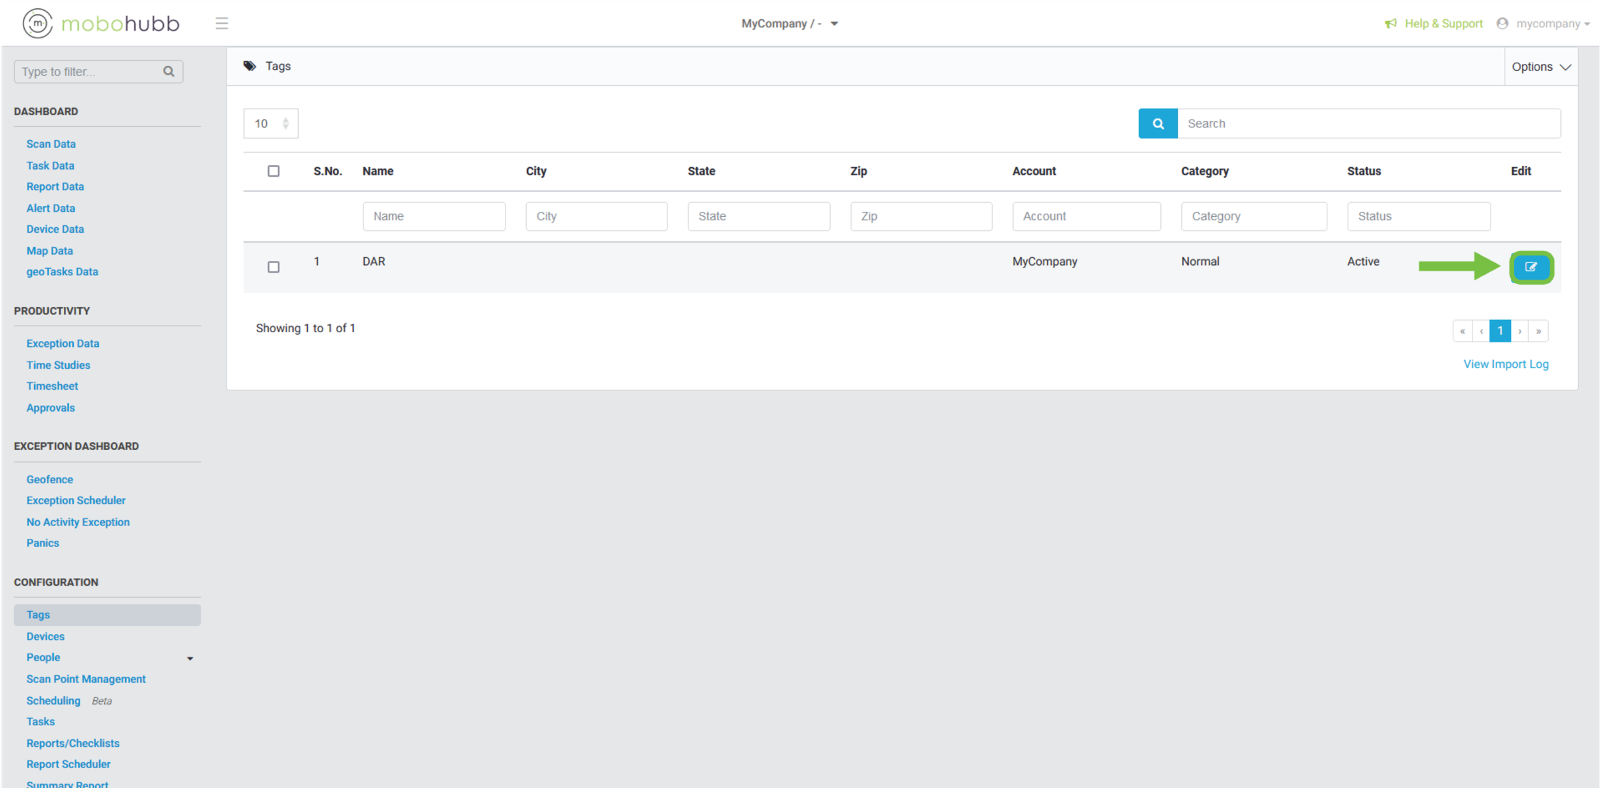Click the Name column filter field
The height and width of the screenshot is (788, 1600).
point(434,216)
